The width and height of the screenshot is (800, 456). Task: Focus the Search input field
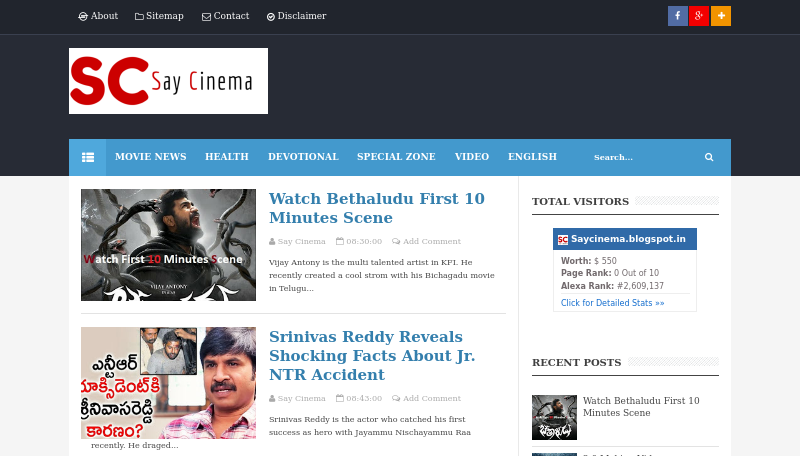tap(643, 157)
